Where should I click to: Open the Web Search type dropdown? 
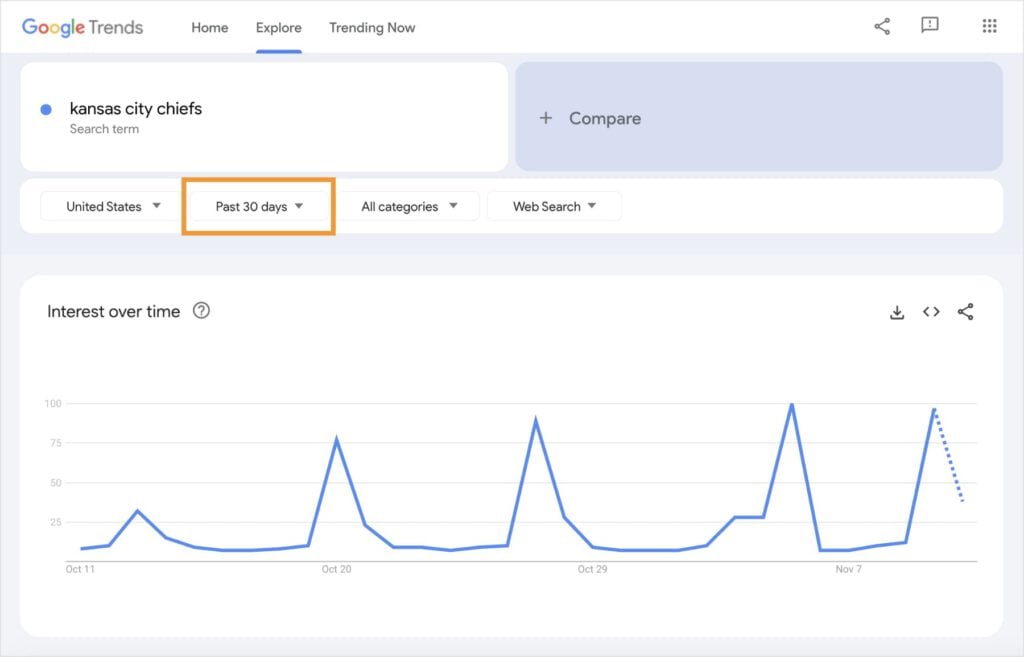coord(554,206)
